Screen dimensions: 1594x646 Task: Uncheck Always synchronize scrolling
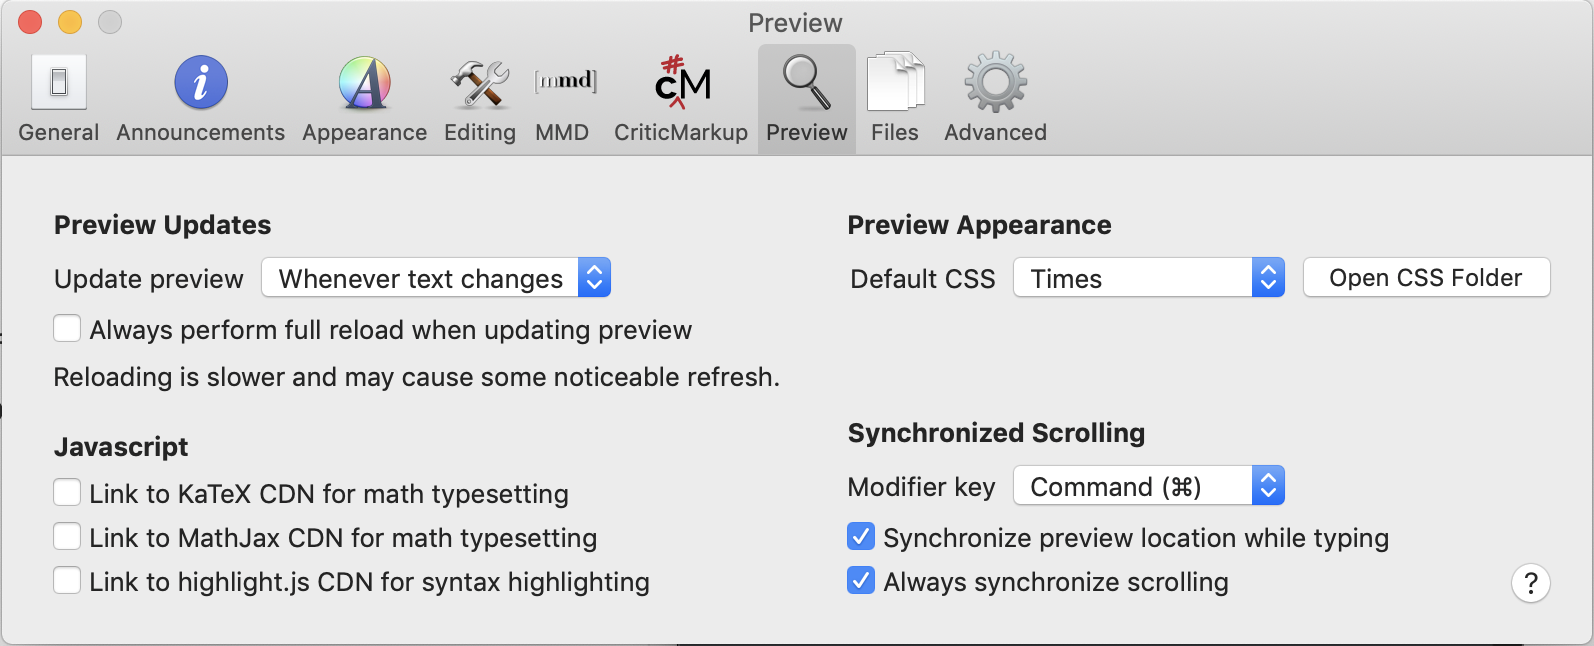click(861, 581)
